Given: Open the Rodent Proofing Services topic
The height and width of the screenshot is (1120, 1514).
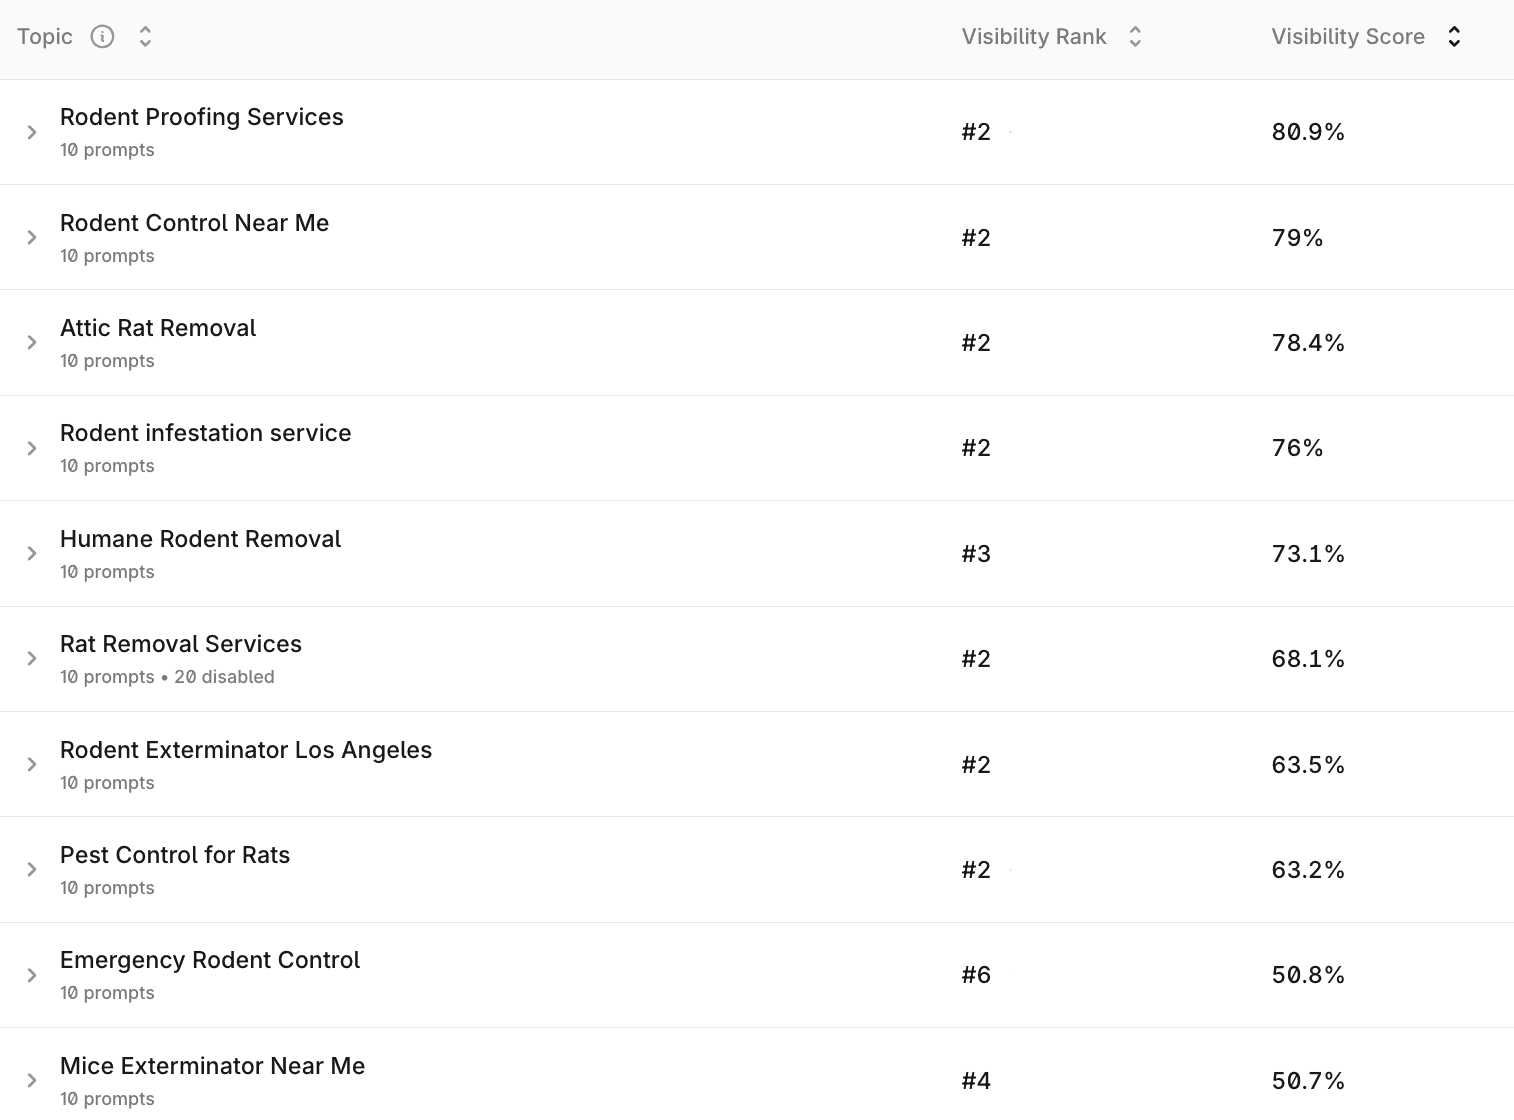Looking at the screenshot, I should pos(201,117).
